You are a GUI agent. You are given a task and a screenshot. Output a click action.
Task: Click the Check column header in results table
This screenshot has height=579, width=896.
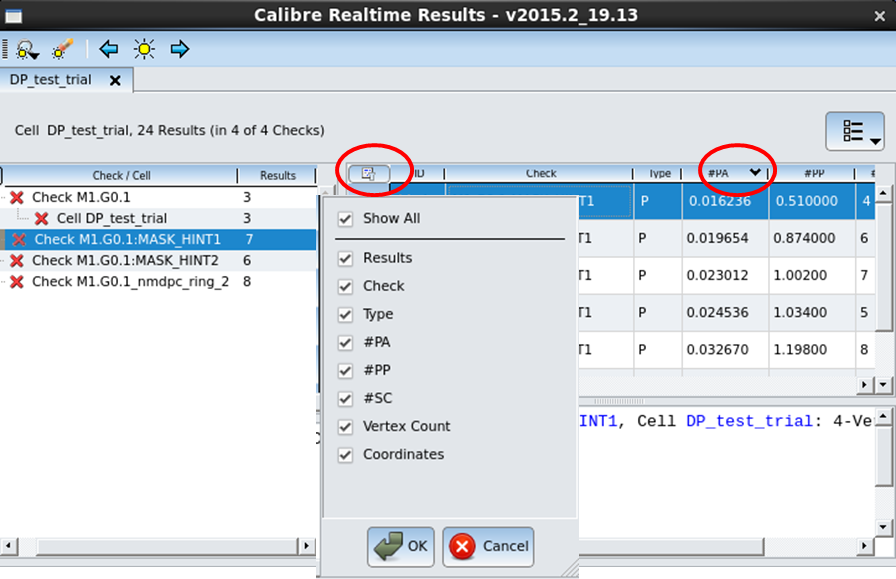(x=540, y=173)
